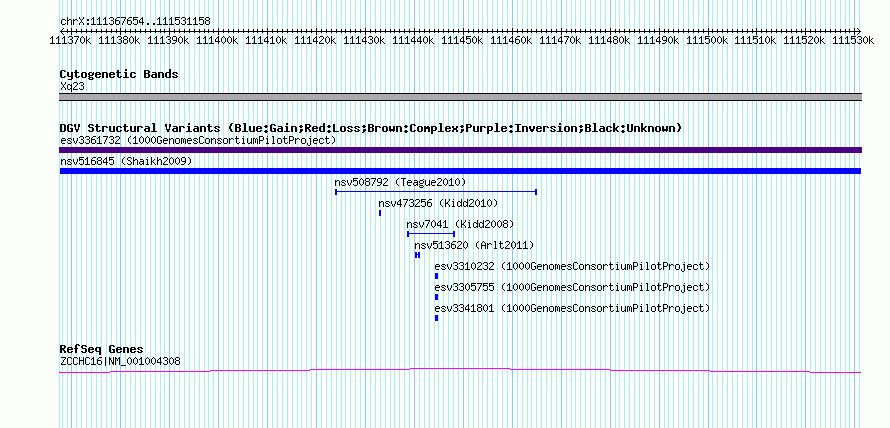Screen dimensions: 890x428
Task: Click the purple esv3361732 inversion bar
Action: (x=460, y=150)
